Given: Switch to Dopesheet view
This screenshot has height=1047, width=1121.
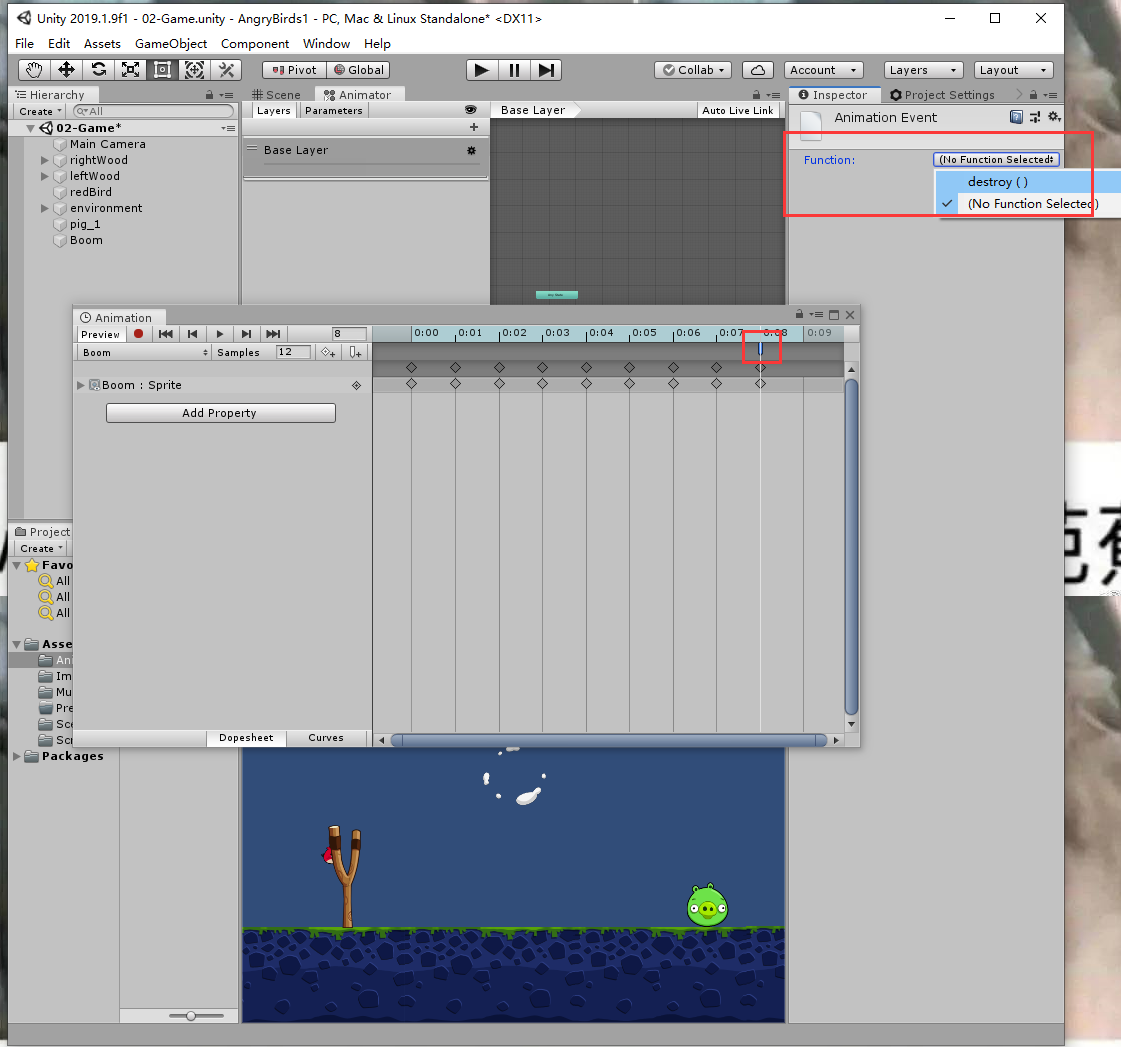Looking at the screenshot, I should 246,737.
